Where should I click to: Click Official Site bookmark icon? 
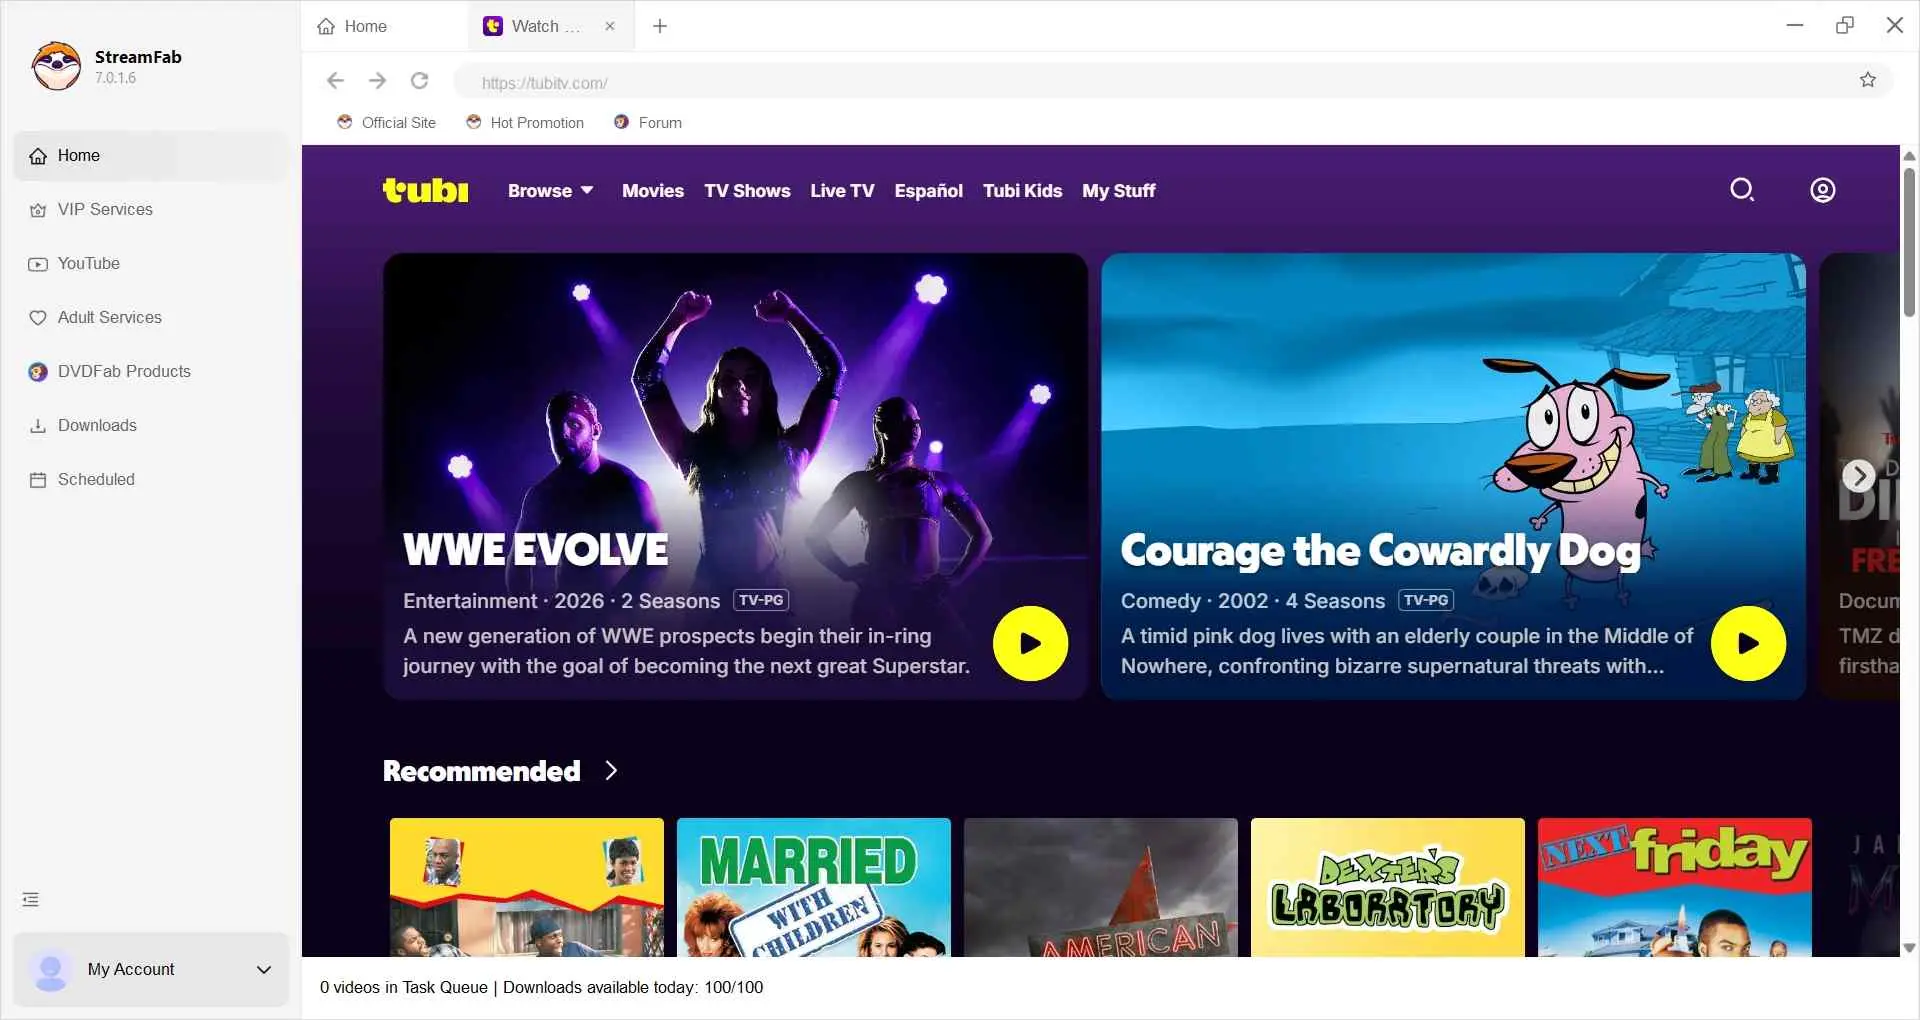(x=345, y=122)
